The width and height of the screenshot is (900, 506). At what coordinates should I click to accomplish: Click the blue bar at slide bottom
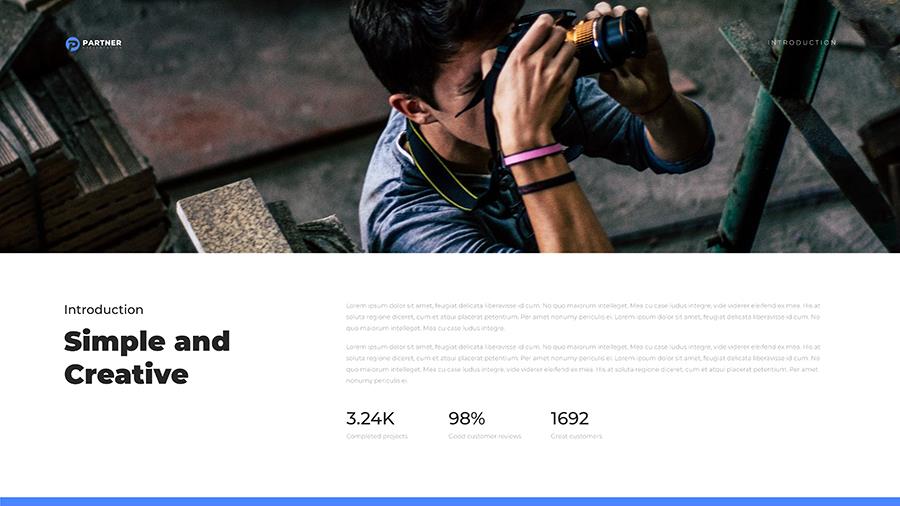(x=450, y=501)
